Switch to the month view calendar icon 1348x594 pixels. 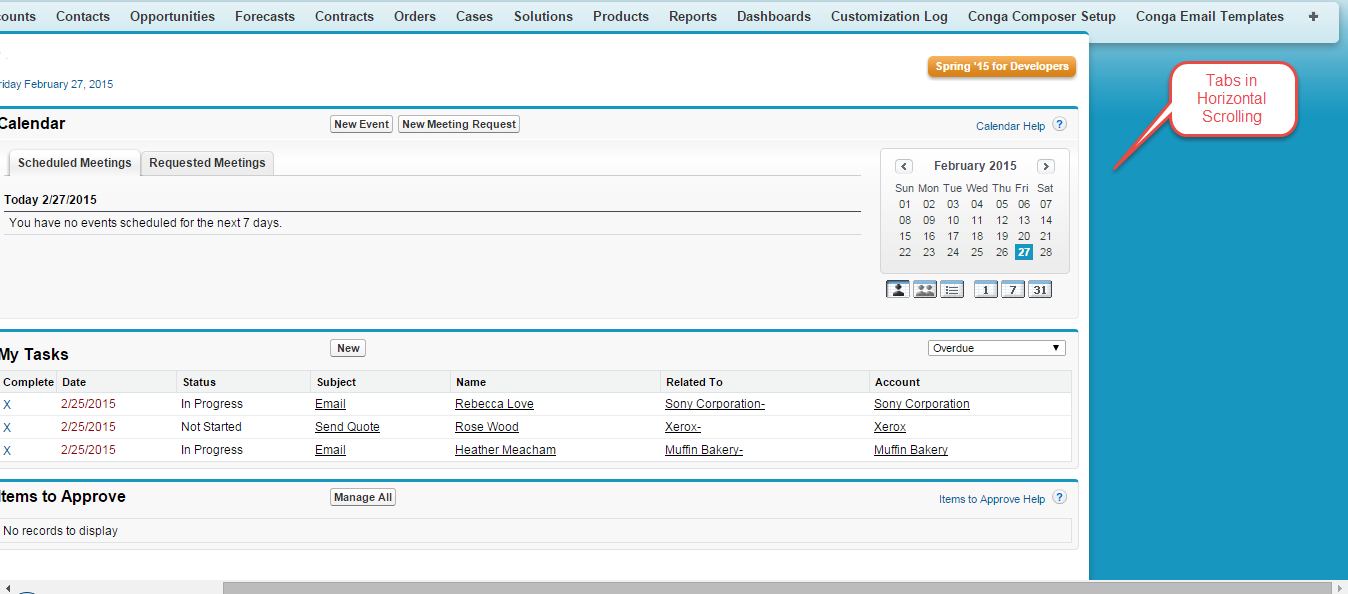pyautogui.click(x=1040, y=290)
